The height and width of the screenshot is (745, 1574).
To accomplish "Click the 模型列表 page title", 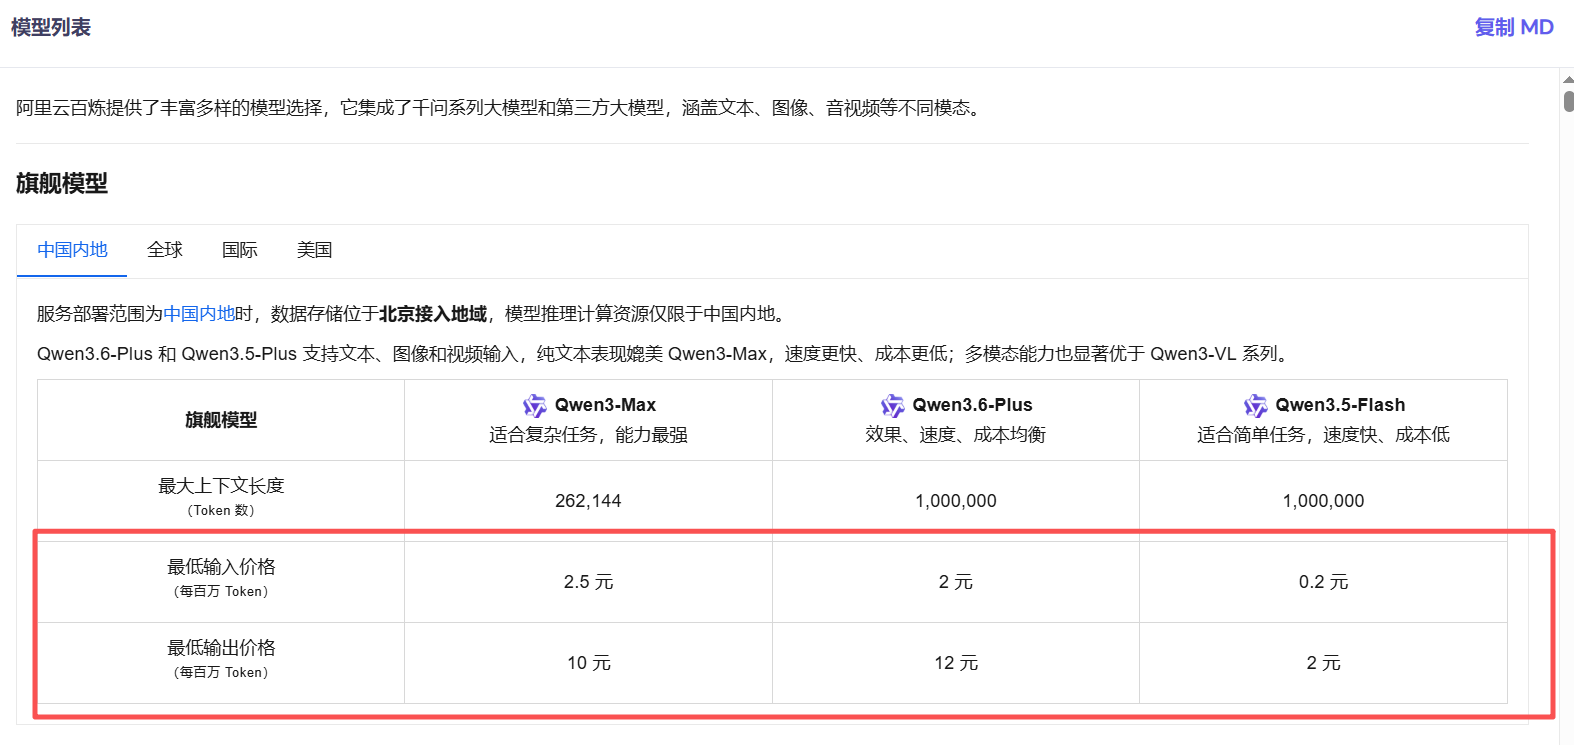I will click(51, 27).
